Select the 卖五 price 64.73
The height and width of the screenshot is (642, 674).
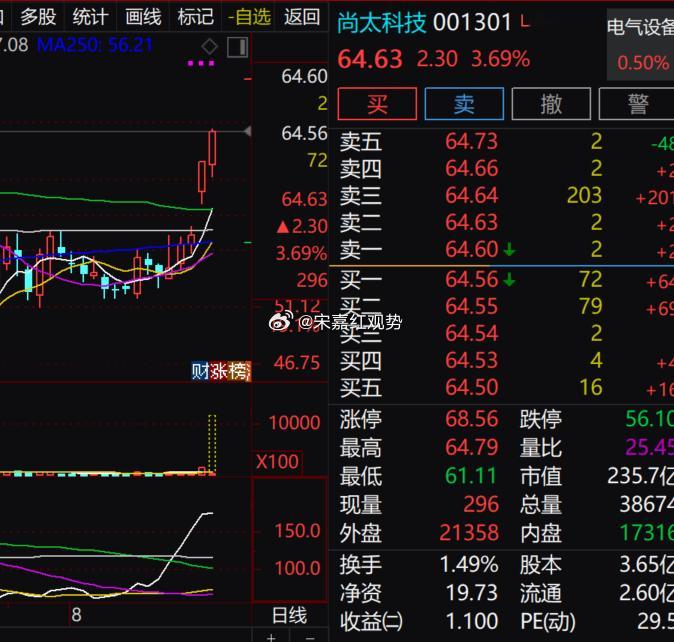click(472, 141)
